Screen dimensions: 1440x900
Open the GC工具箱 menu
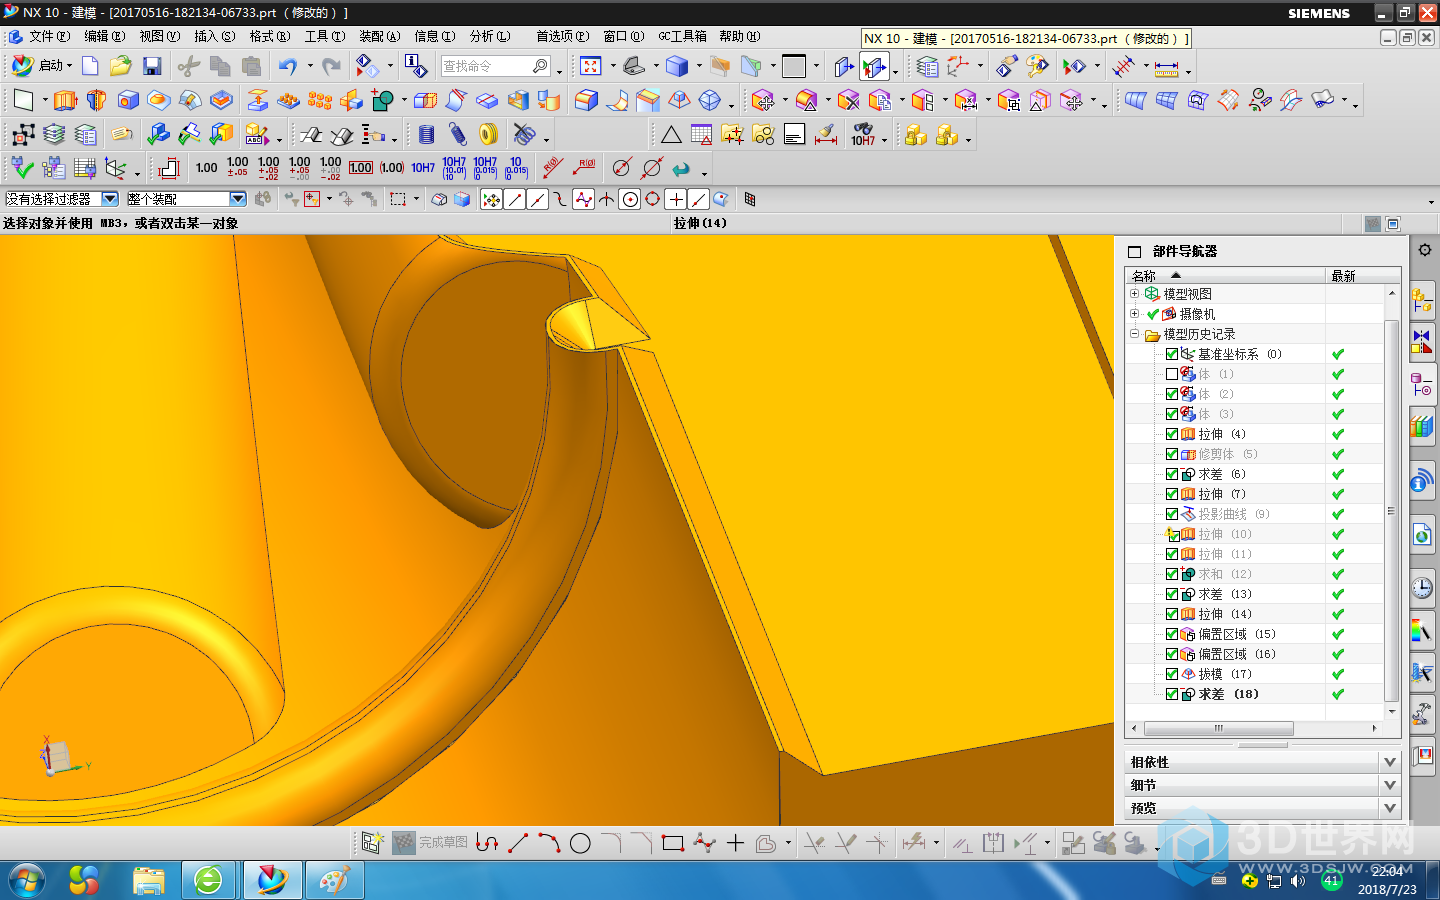coord(682,36)
